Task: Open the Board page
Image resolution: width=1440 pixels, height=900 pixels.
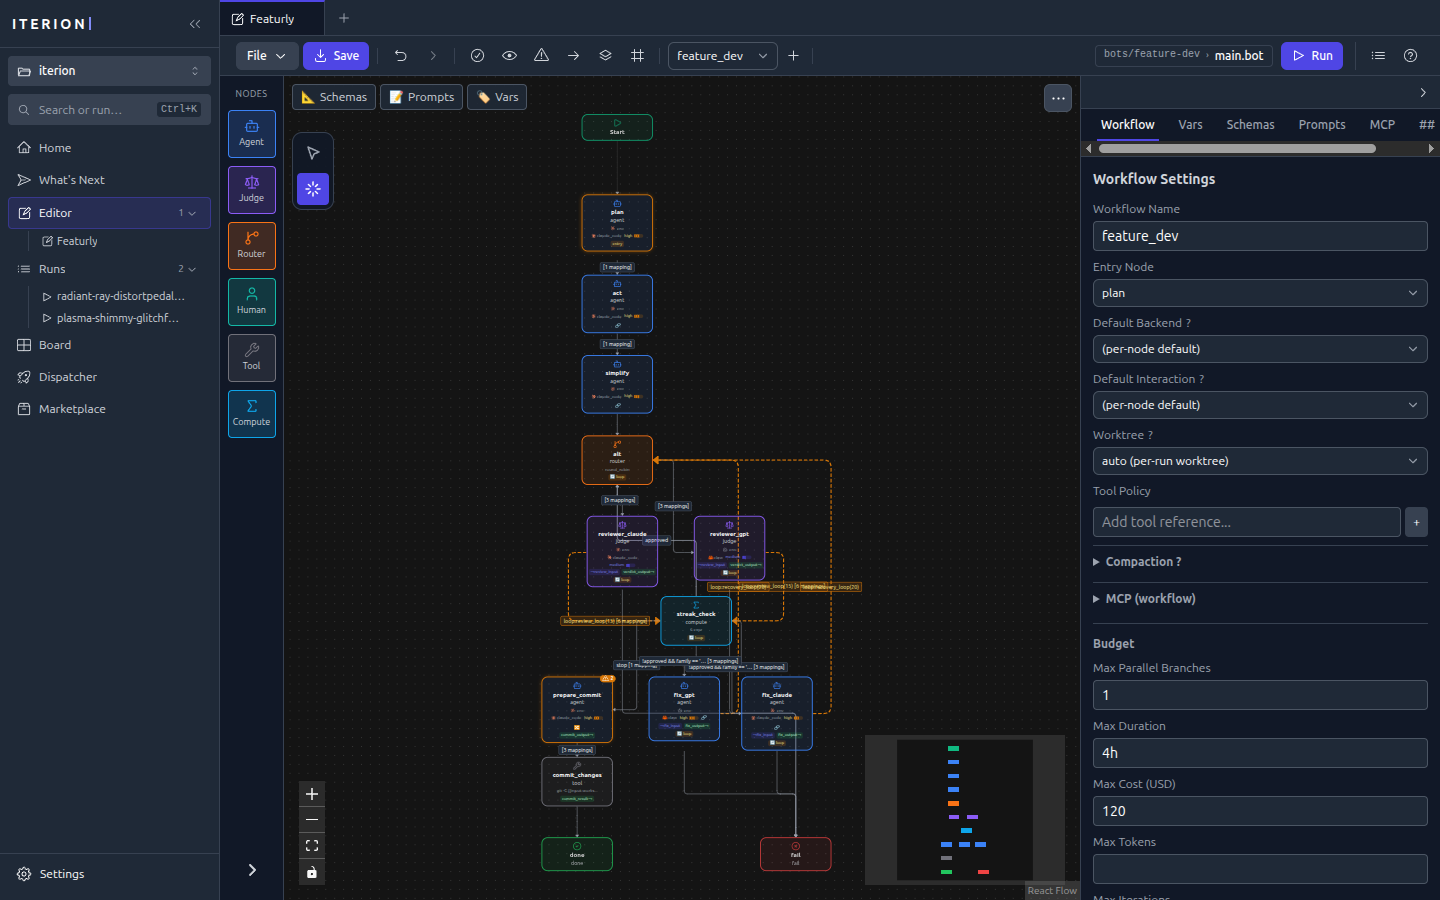Action: (x=110, y=345)
